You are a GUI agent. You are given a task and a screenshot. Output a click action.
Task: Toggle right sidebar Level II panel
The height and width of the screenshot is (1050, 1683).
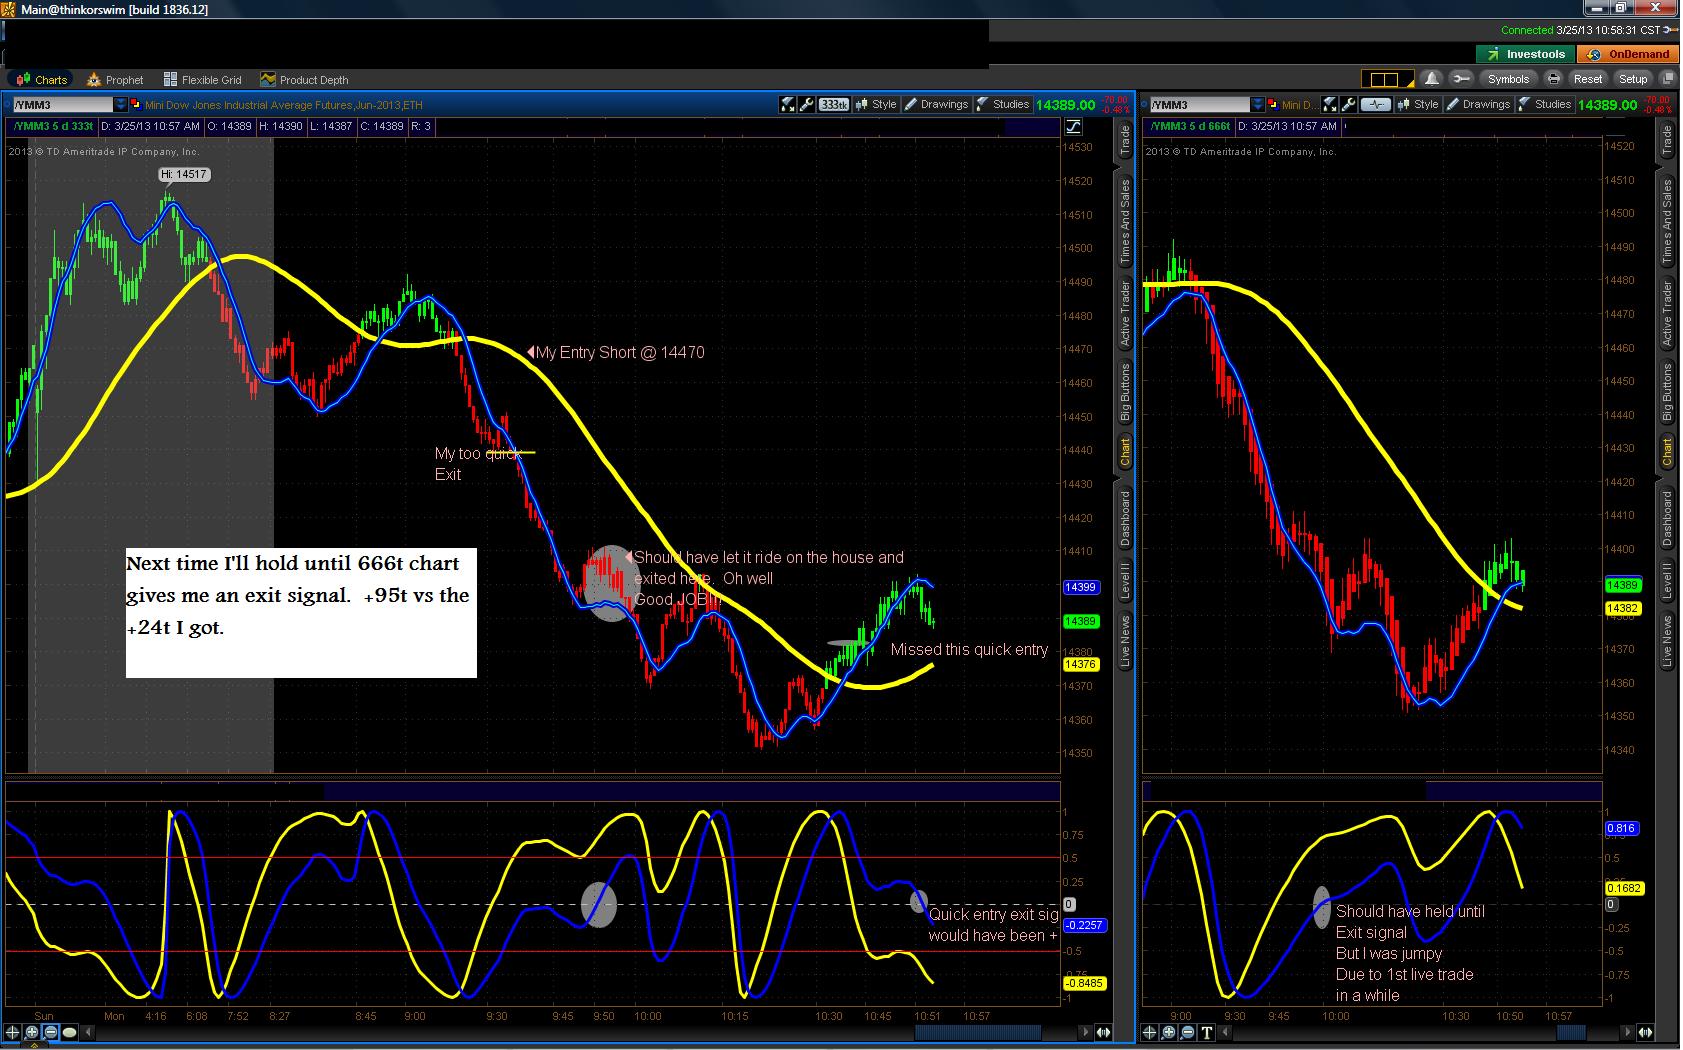tap(1667, 581)
